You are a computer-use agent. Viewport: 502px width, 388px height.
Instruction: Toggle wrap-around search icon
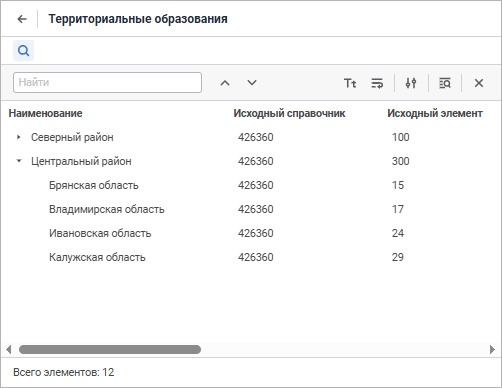[377, 83]
